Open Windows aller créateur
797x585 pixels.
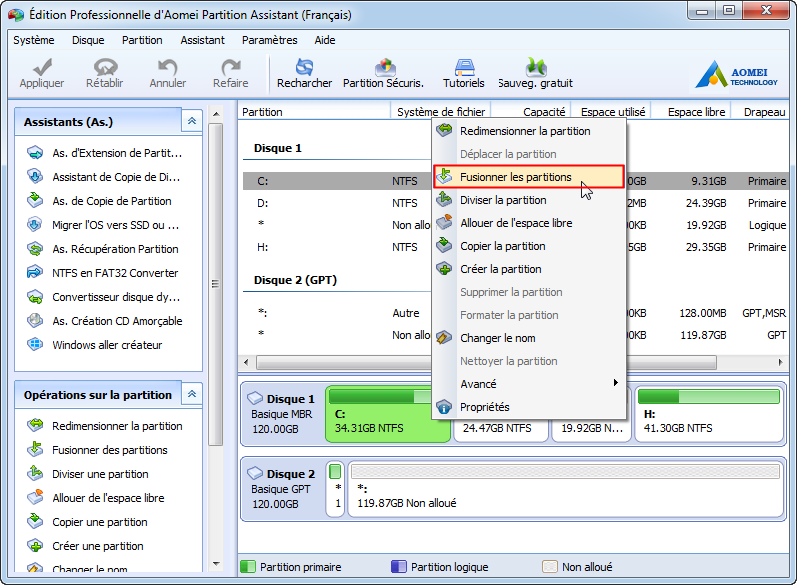click(x=95, y=345)
